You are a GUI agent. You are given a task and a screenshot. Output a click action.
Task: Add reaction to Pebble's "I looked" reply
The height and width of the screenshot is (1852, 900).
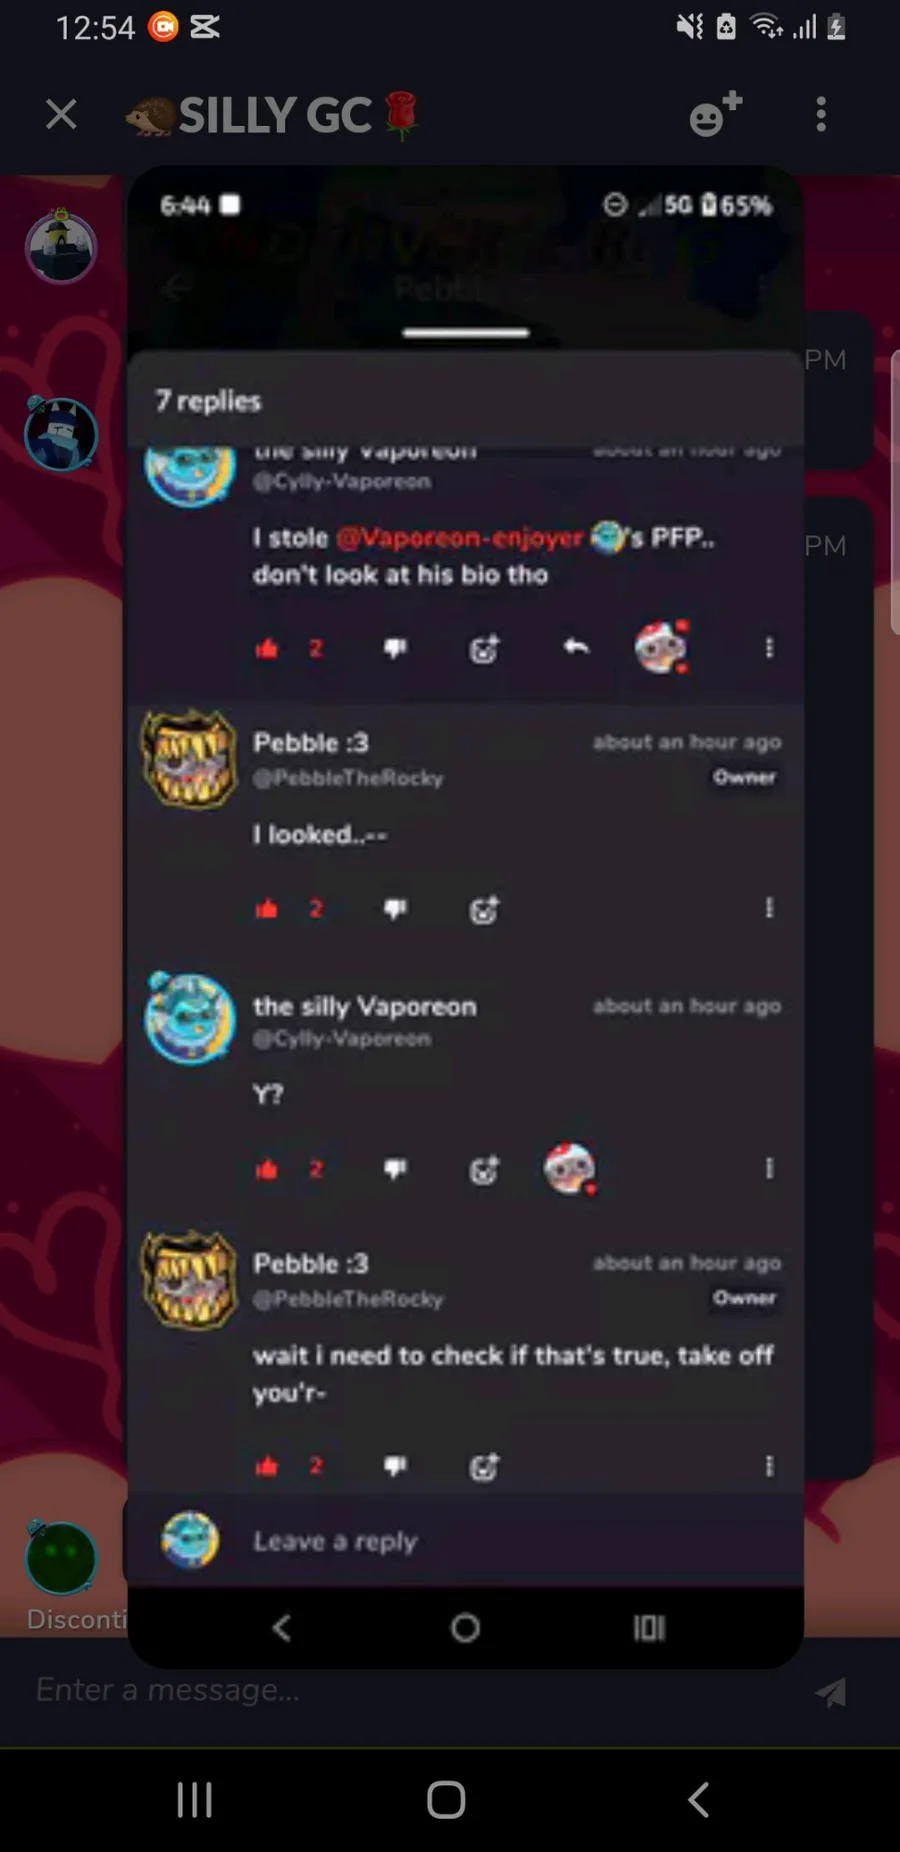[484, 909]
